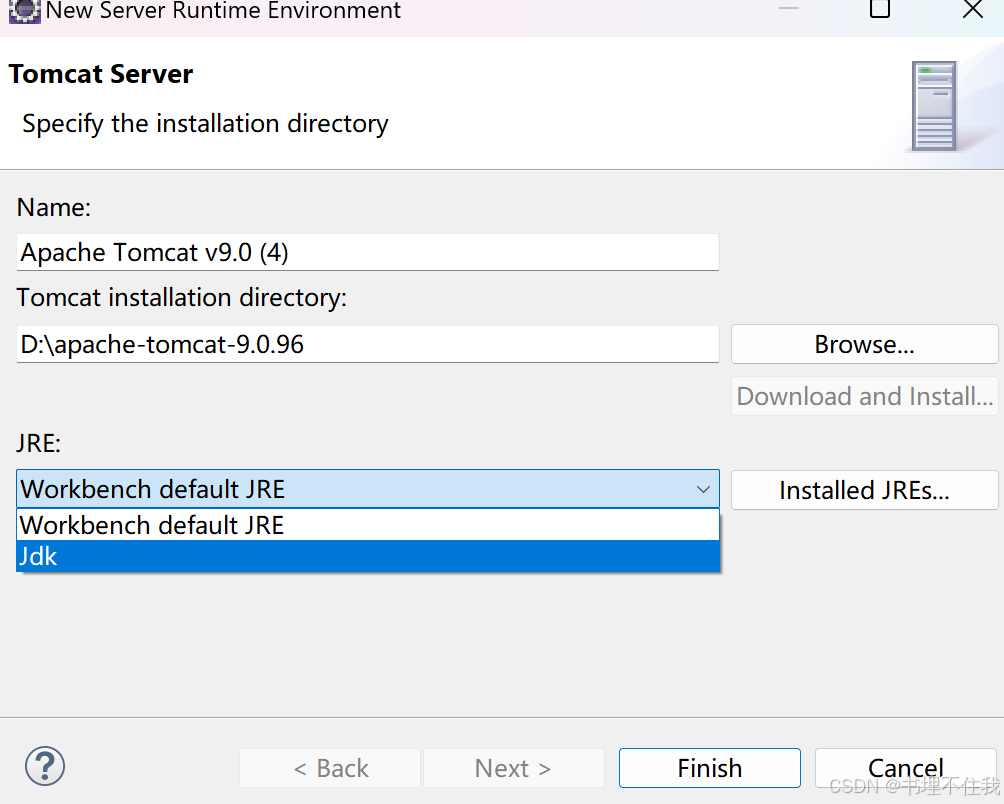Choose Workbench default JRE list option

(368, 525)
